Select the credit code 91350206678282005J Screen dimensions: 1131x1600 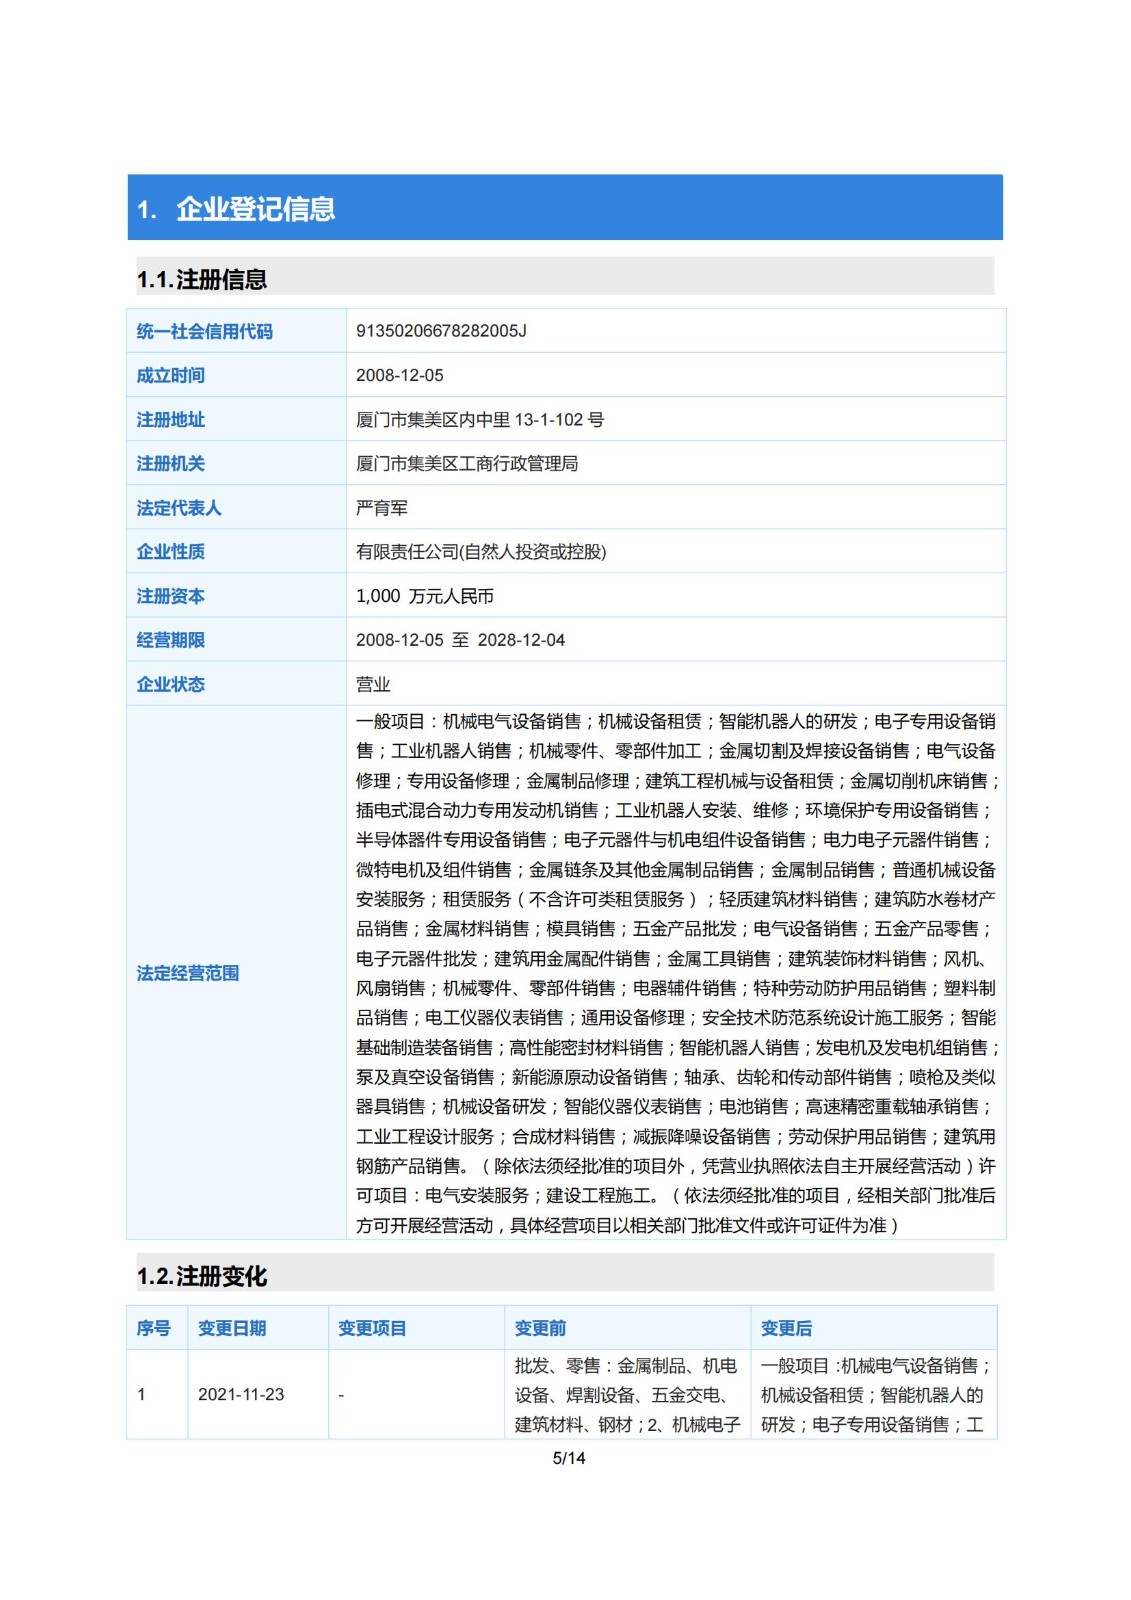[x=441, y=331]
